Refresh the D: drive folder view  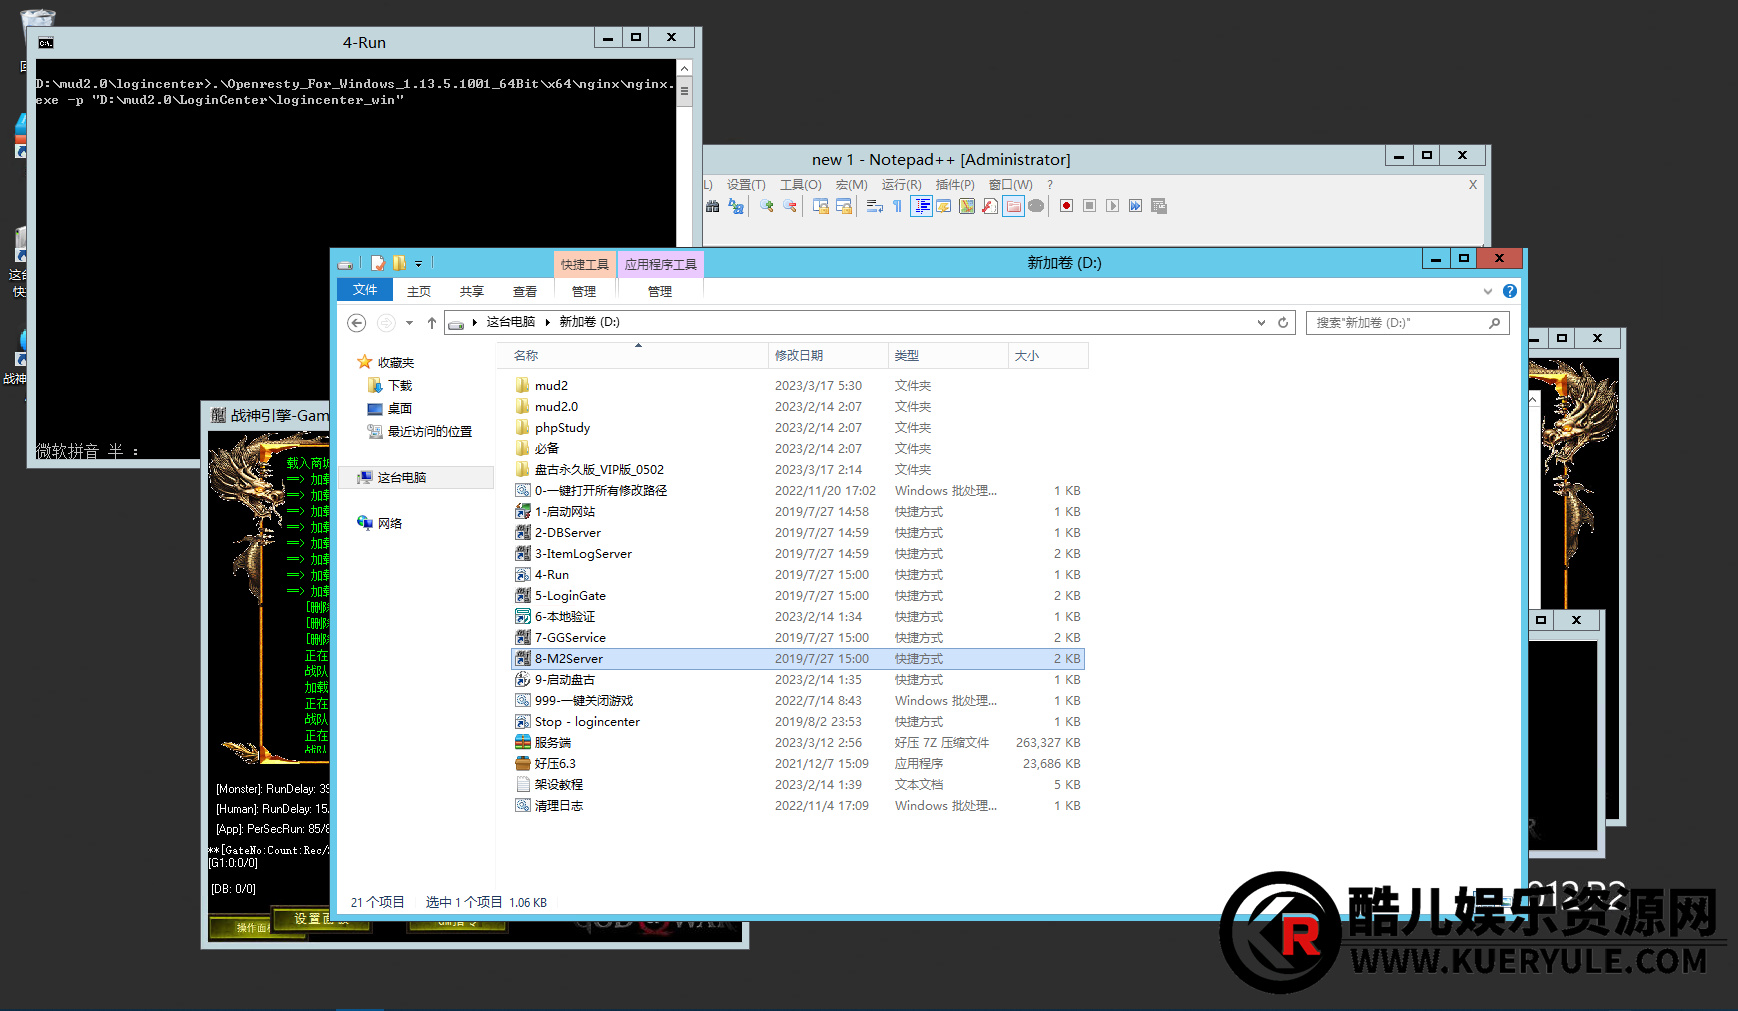pyautogui.click(x=1283, y=323)
